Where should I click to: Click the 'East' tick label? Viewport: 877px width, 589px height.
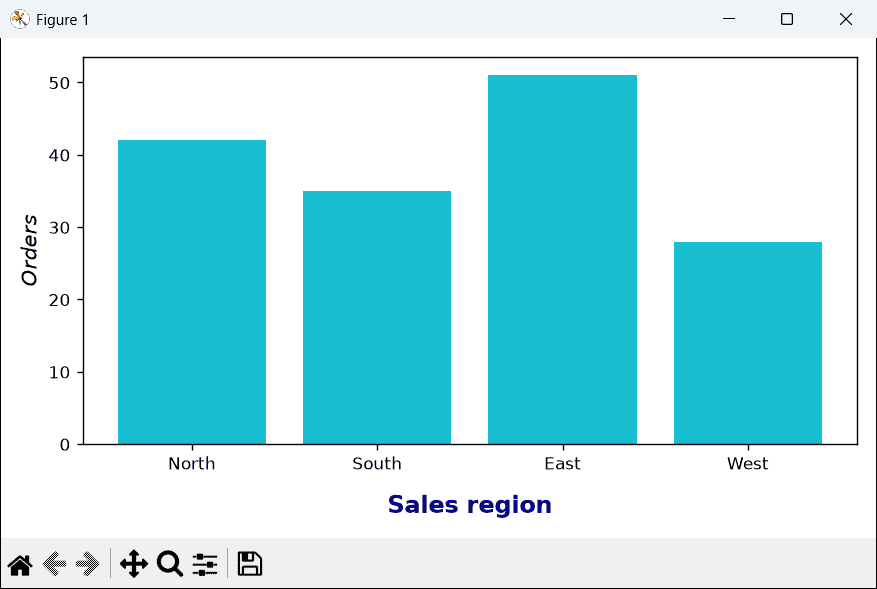pos(563,464)
